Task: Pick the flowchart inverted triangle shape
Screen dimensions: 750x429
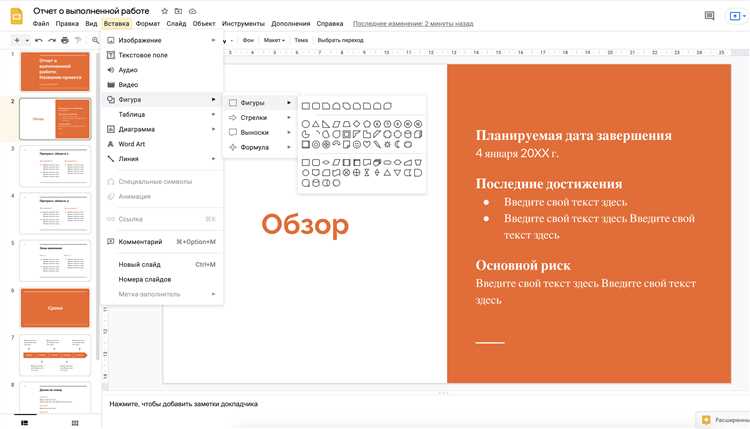Action: click(397, 173)
